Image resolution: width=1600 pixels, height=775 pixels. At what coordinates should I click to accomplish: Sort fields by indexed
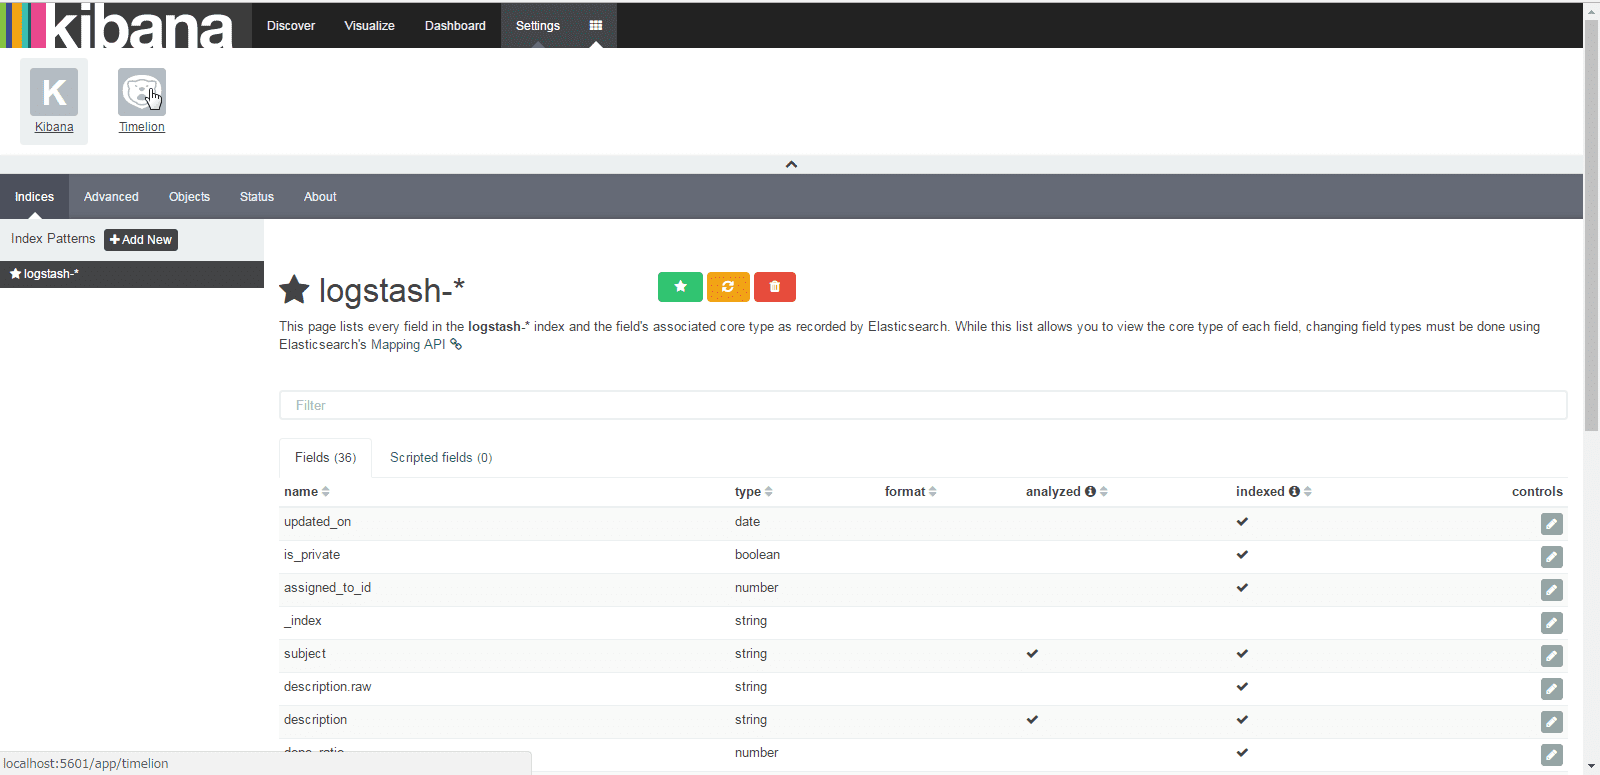coord(1308,492)
